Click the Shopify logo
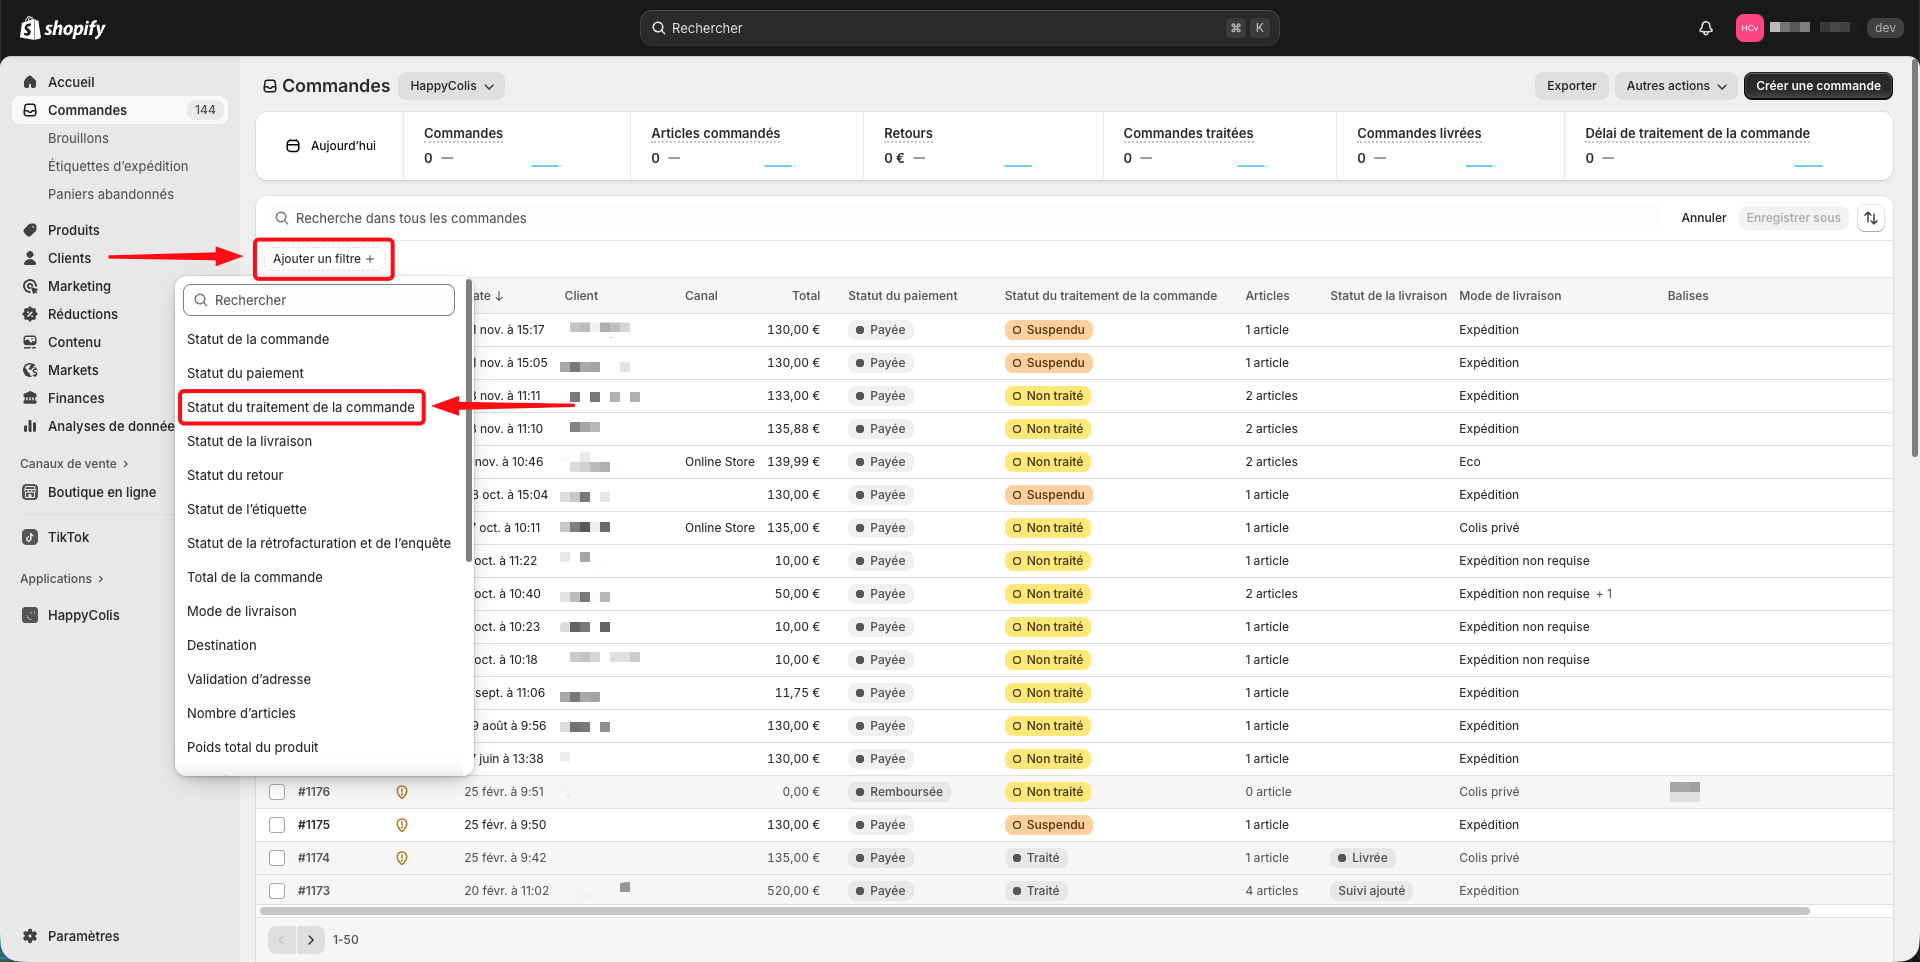 click(x=63, y=28)
